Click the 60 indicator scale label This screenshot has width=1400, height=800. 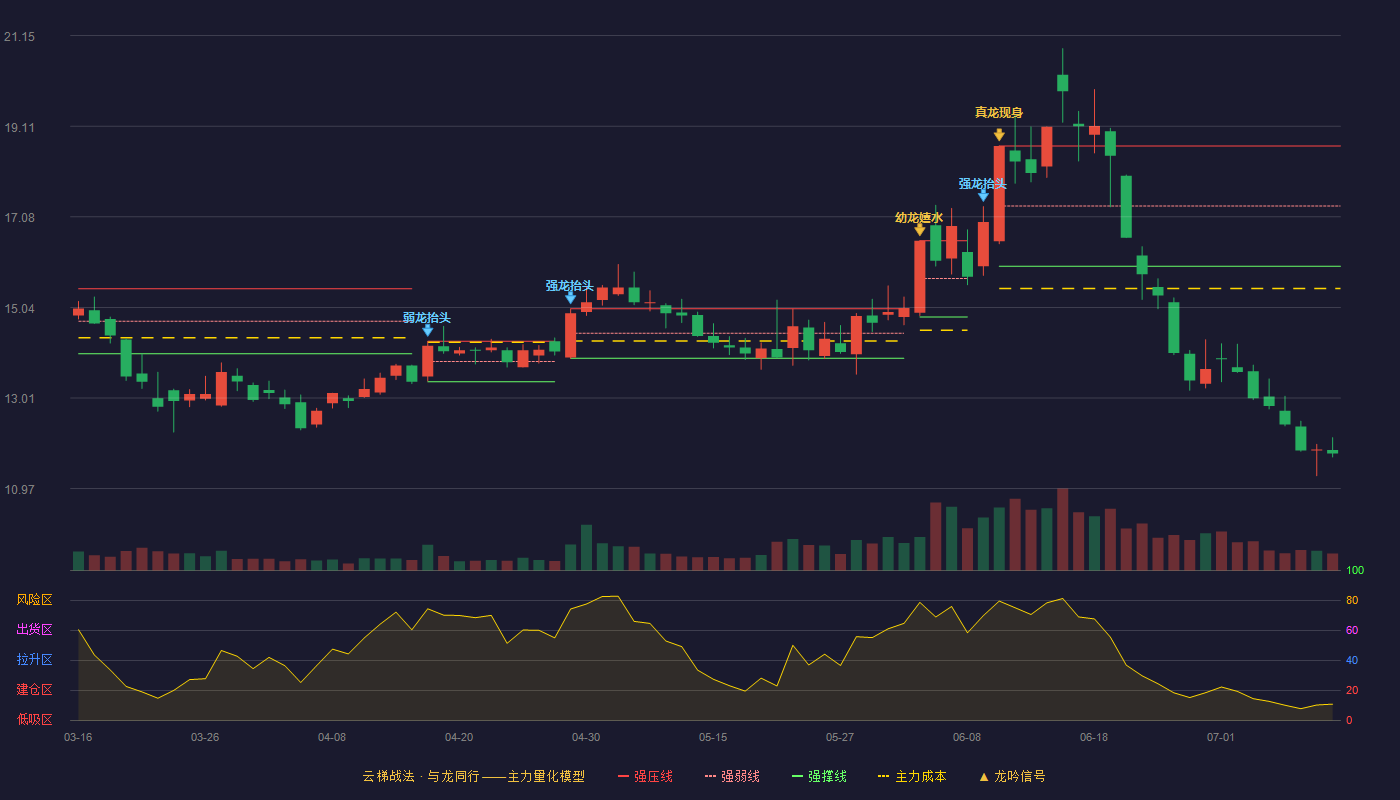pos(1352,631)
